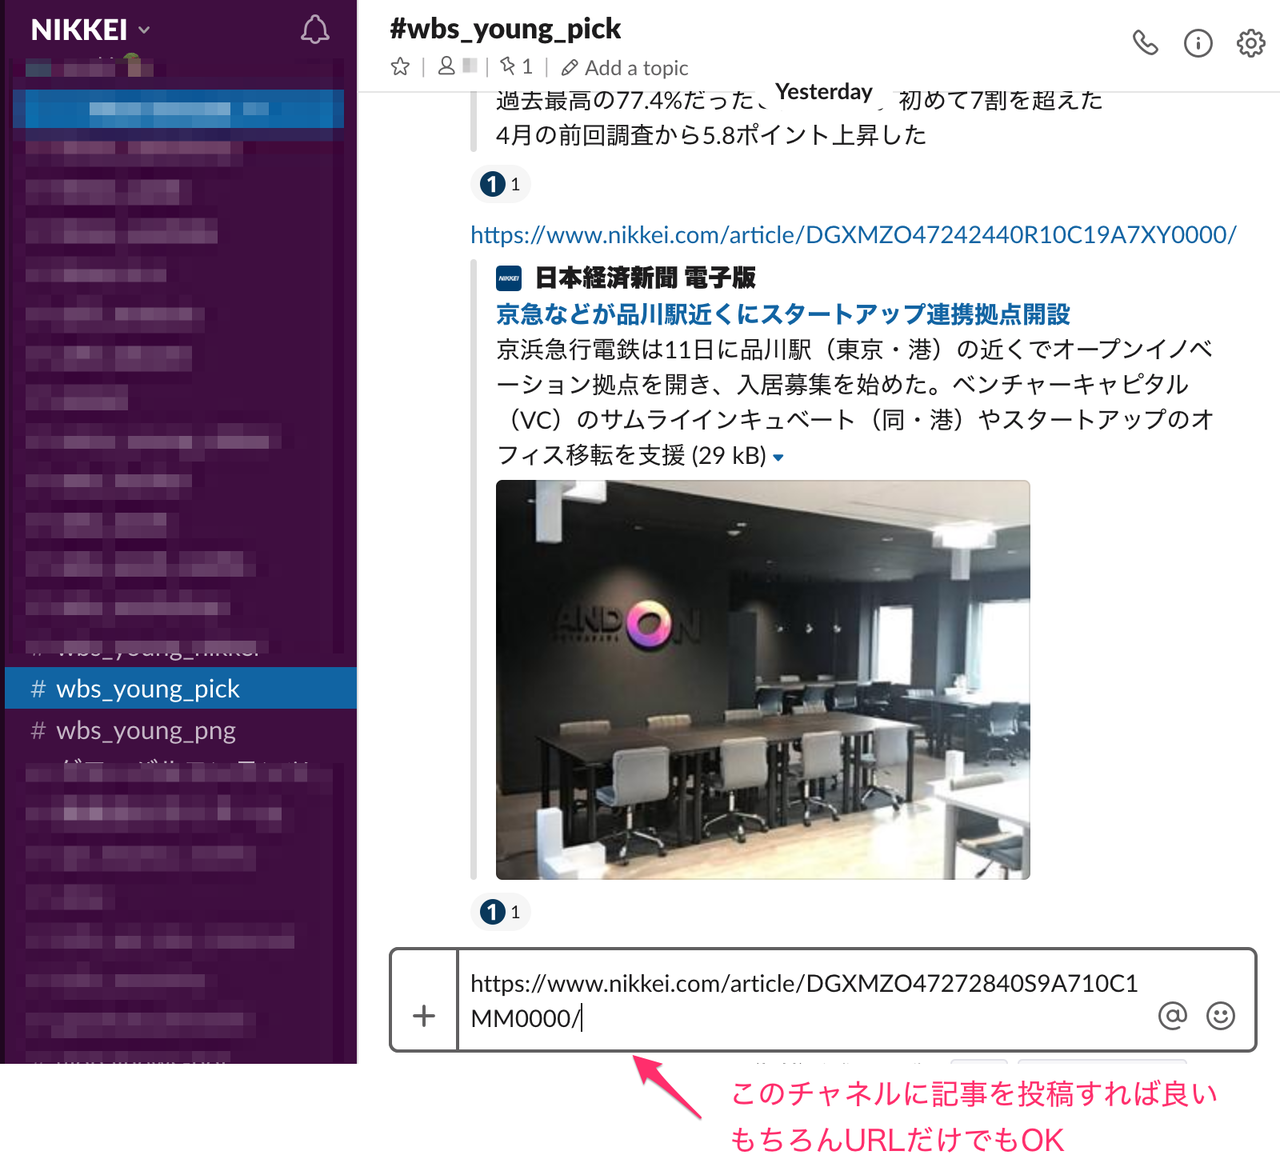Open the NIKKEI workspace menu

(x=90, y=30)
